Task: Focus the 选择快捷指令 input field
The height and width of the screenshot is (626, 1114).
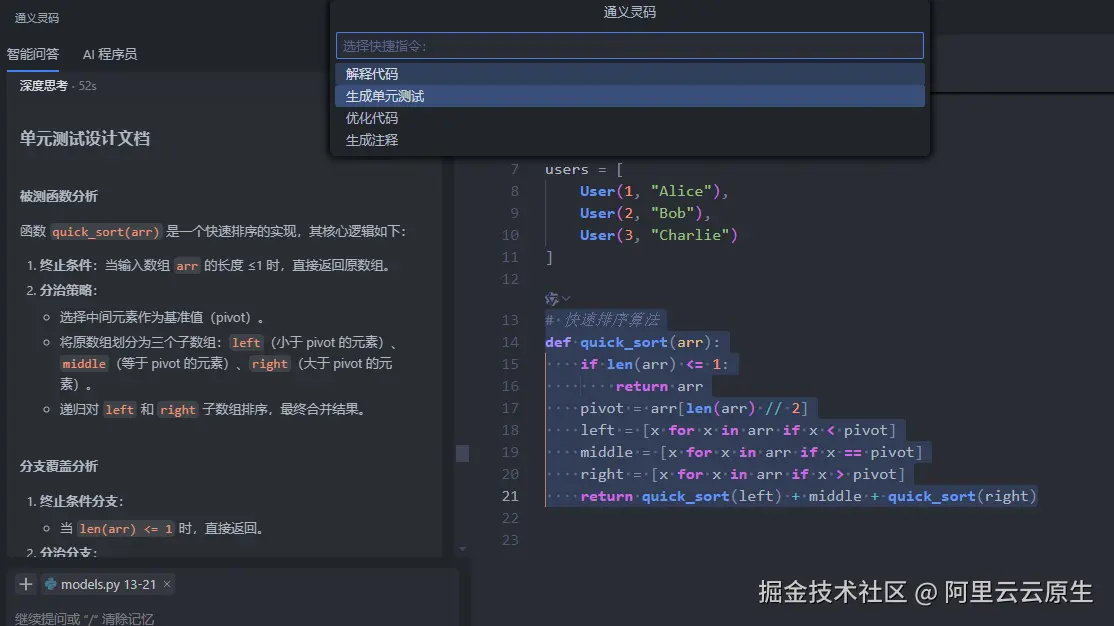Action: click(x=629, y=46)
